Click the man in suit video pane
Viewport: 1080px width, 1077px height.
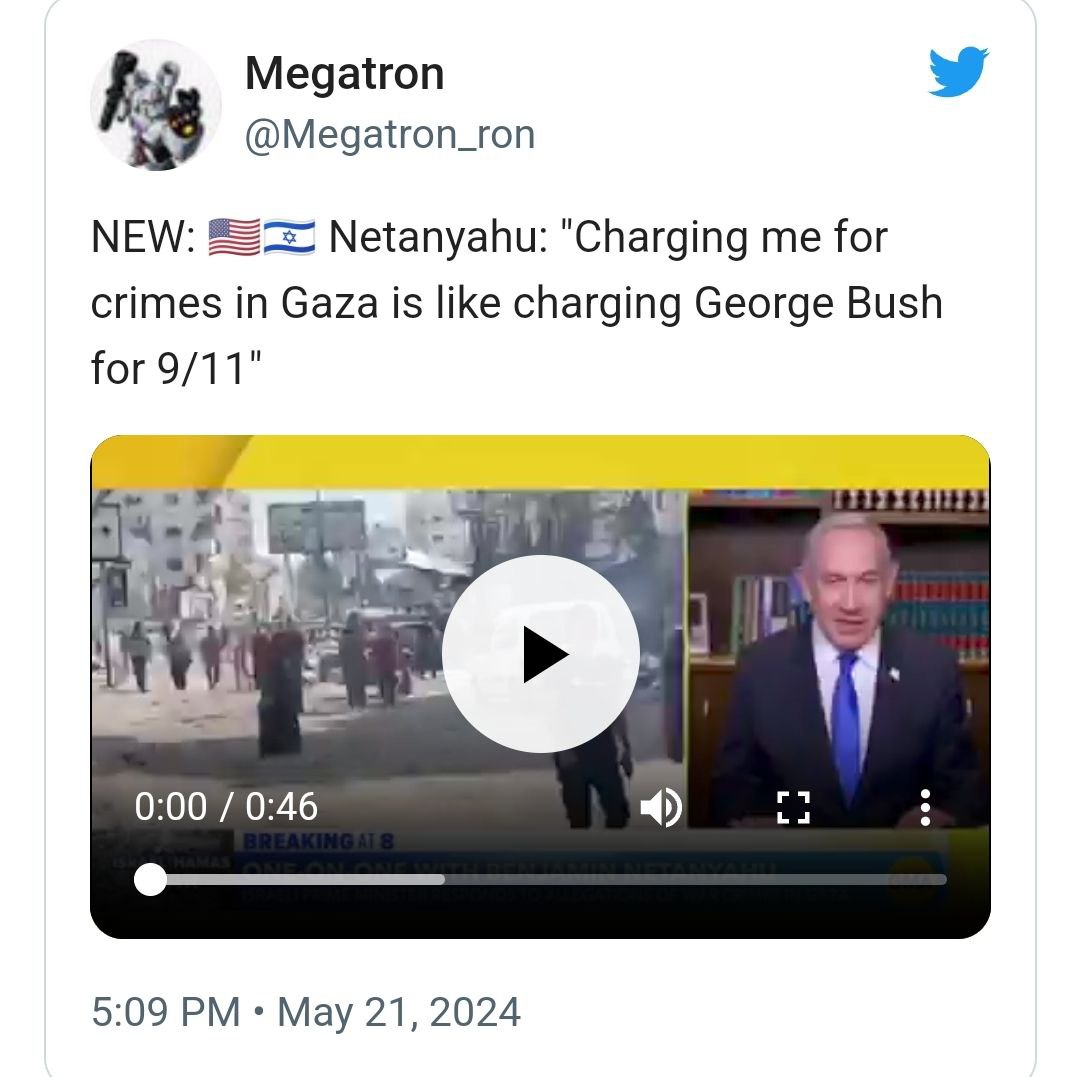tap(839, 658)
